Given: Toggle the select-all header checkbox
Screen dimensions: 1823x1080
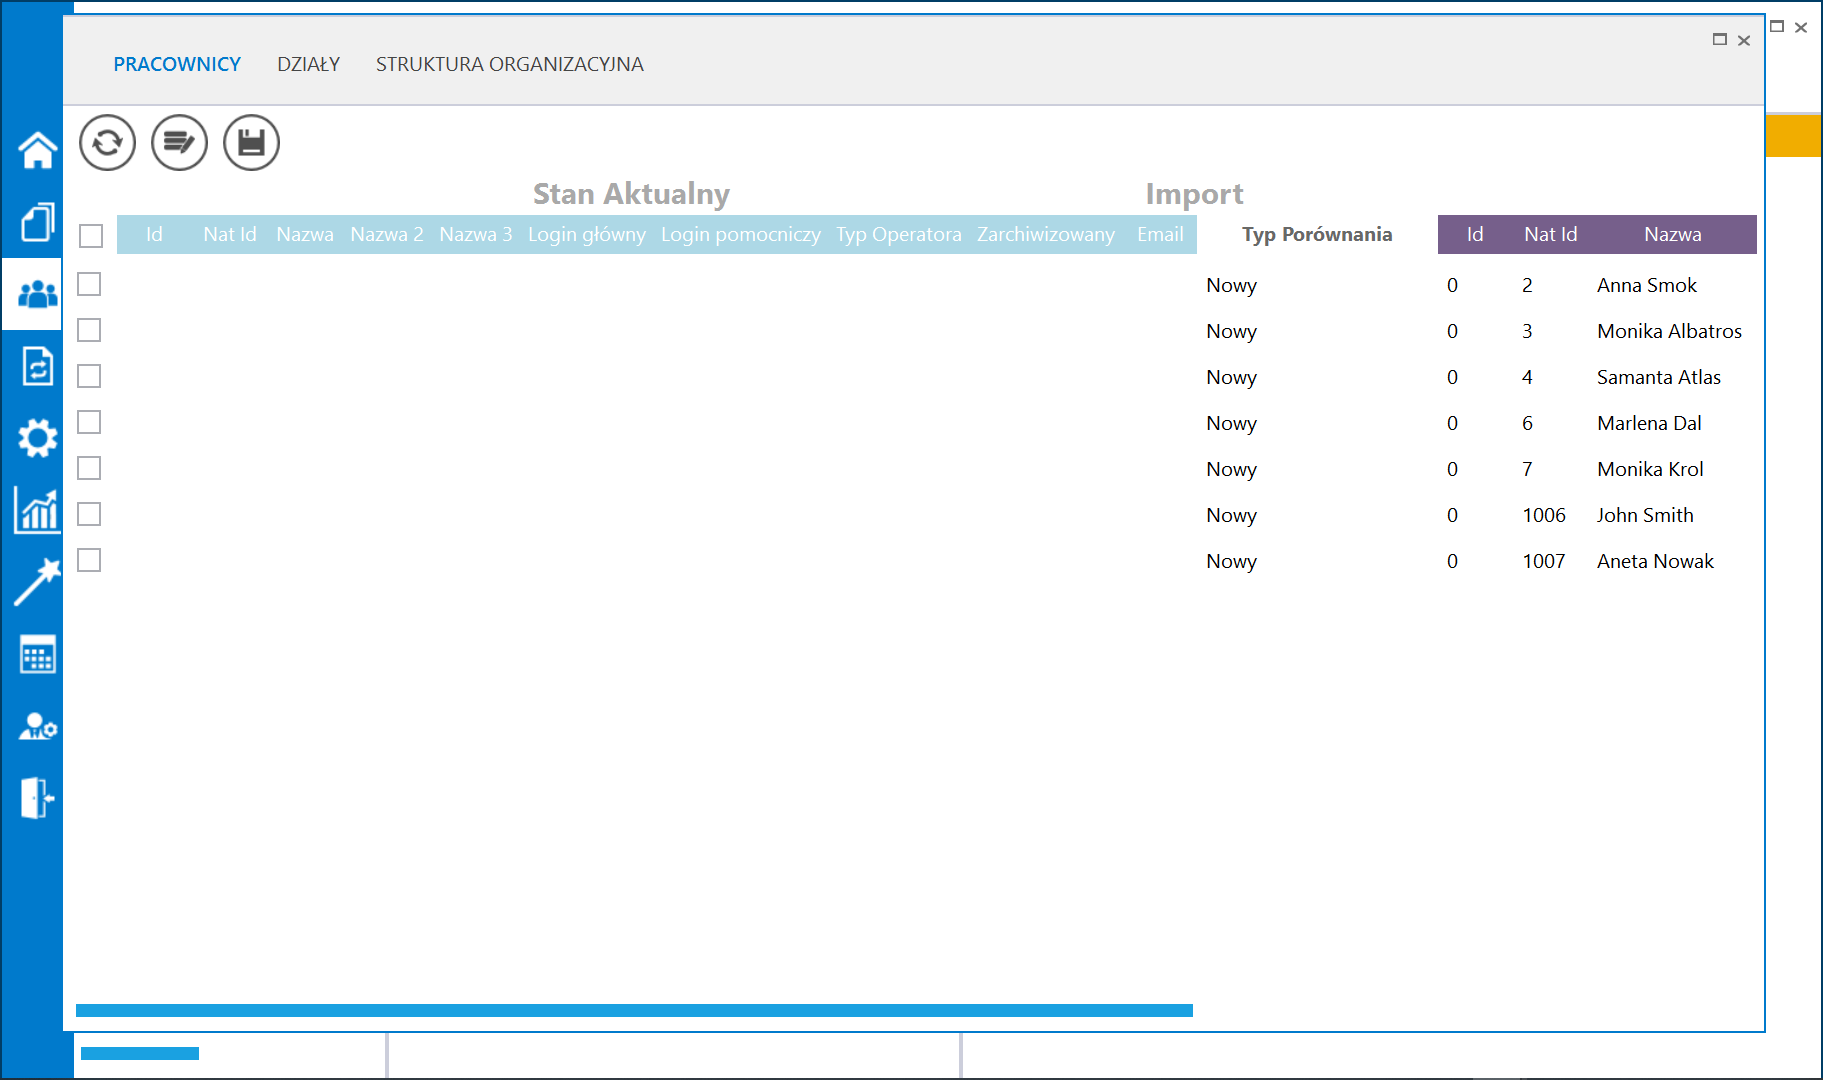Looking at the screenshot, I should (91, 235).
